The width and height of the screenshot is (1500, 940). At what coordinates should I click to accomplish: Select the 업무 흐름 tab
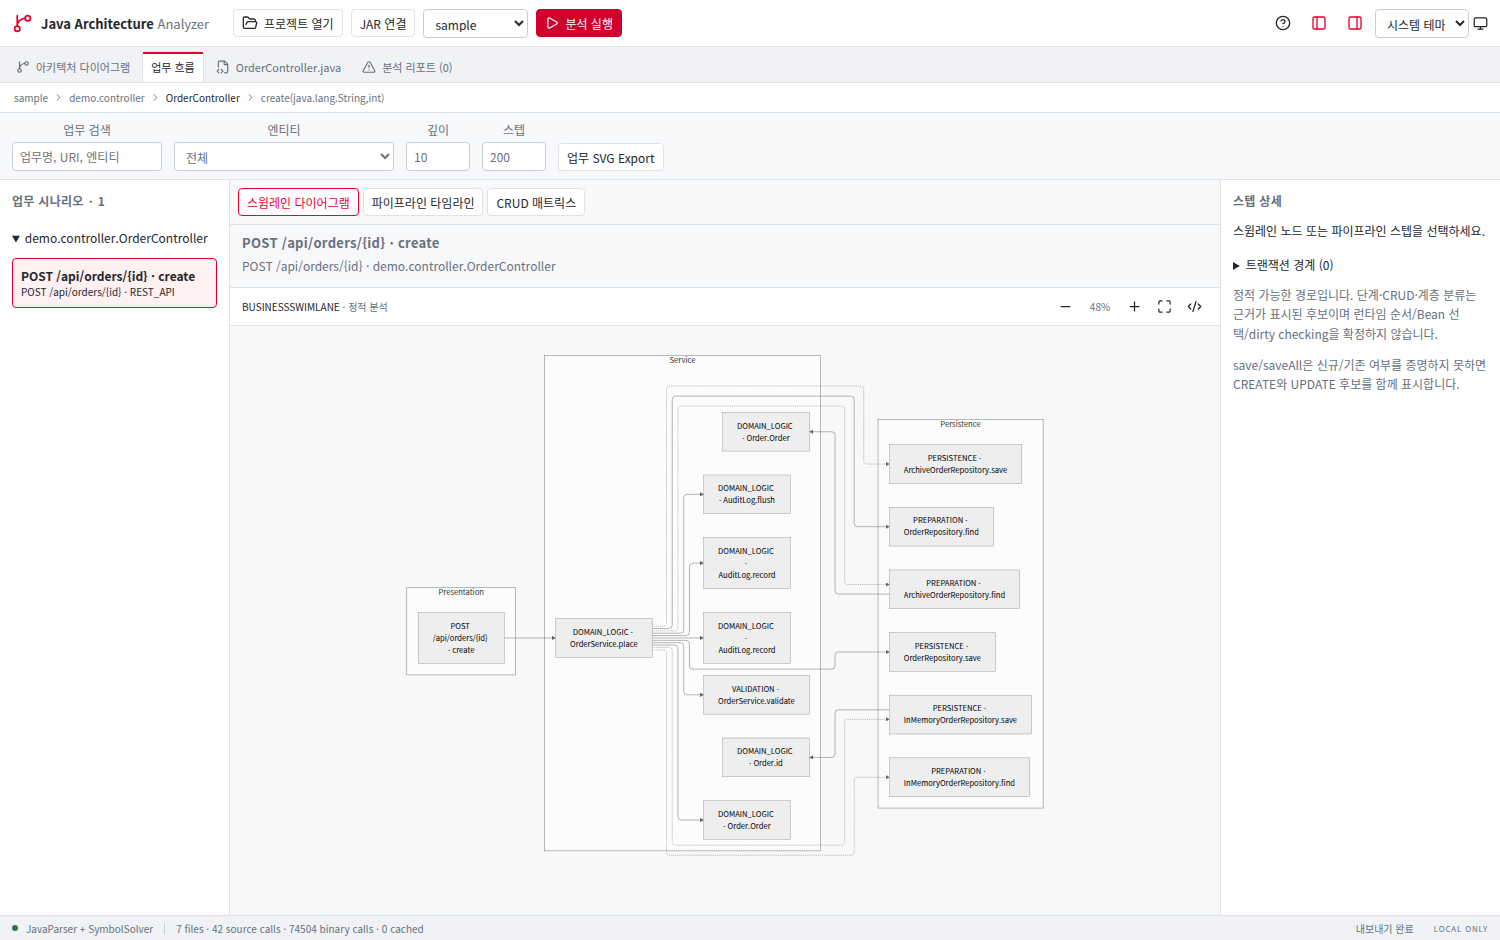(173, 67)
